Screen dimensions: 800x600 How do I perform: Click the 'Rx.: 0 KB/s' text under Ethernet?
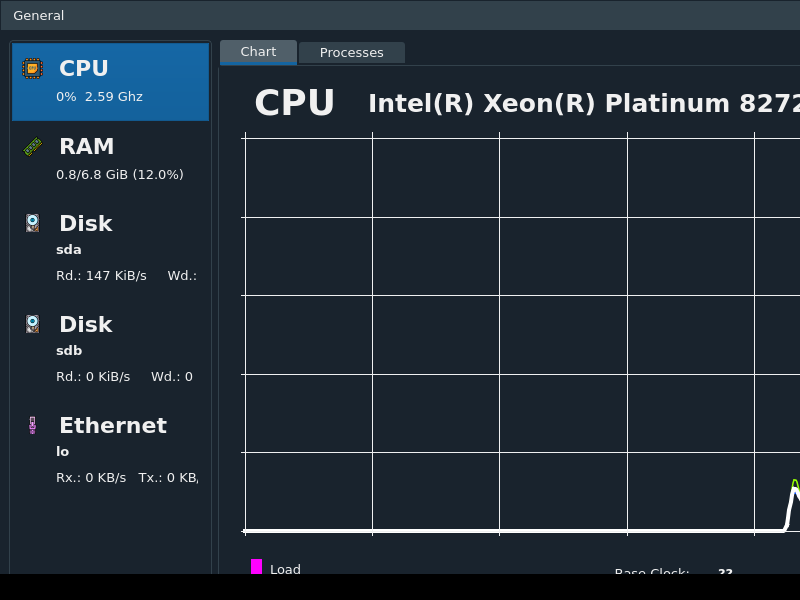click(91, 478)
